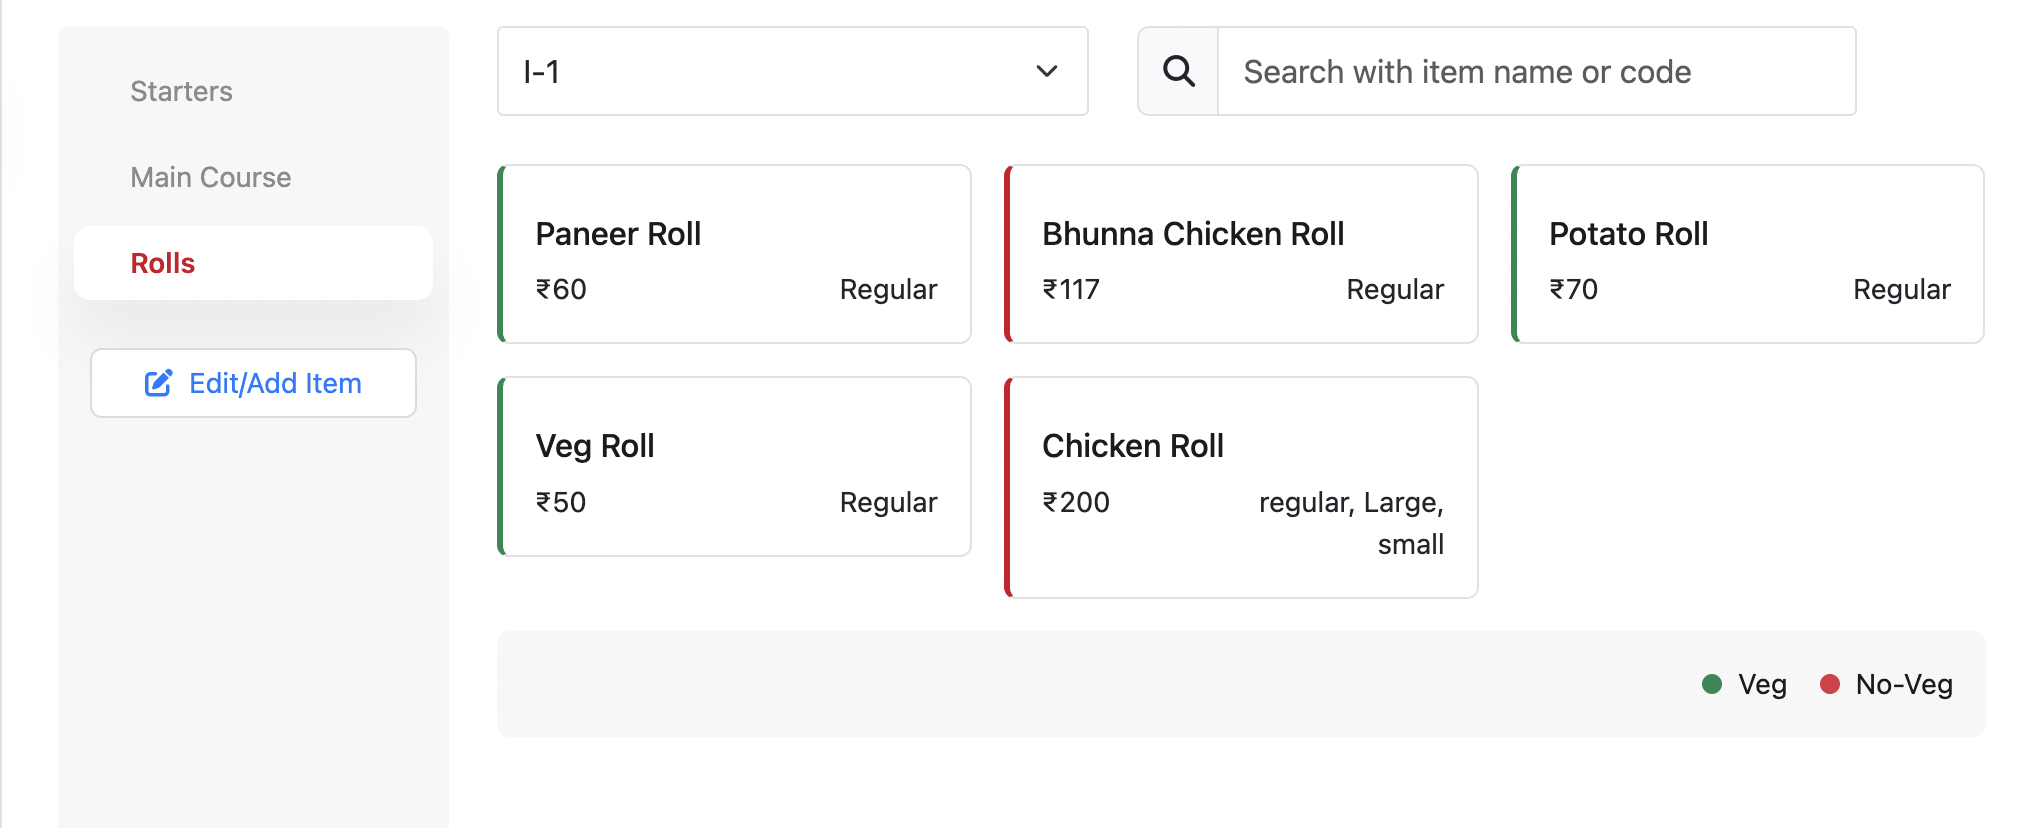2020x828 pixels.
Task: Choose the Bhunna Chicken Roll card
Action: 1241,254
